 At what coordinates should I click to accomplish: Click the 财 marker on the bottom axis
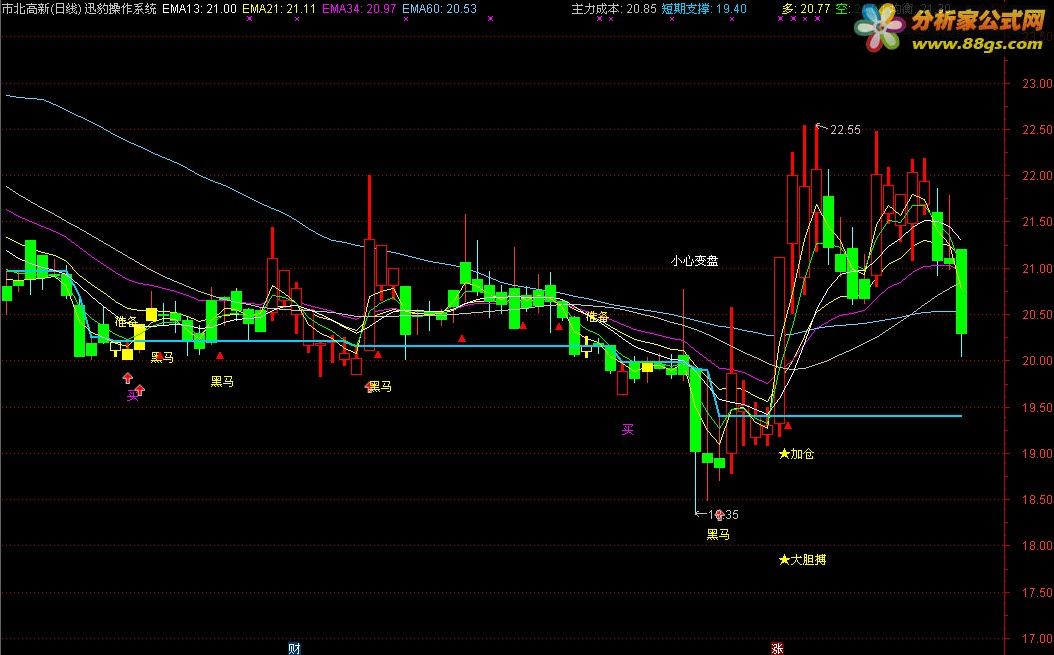(x=294, y=648)
